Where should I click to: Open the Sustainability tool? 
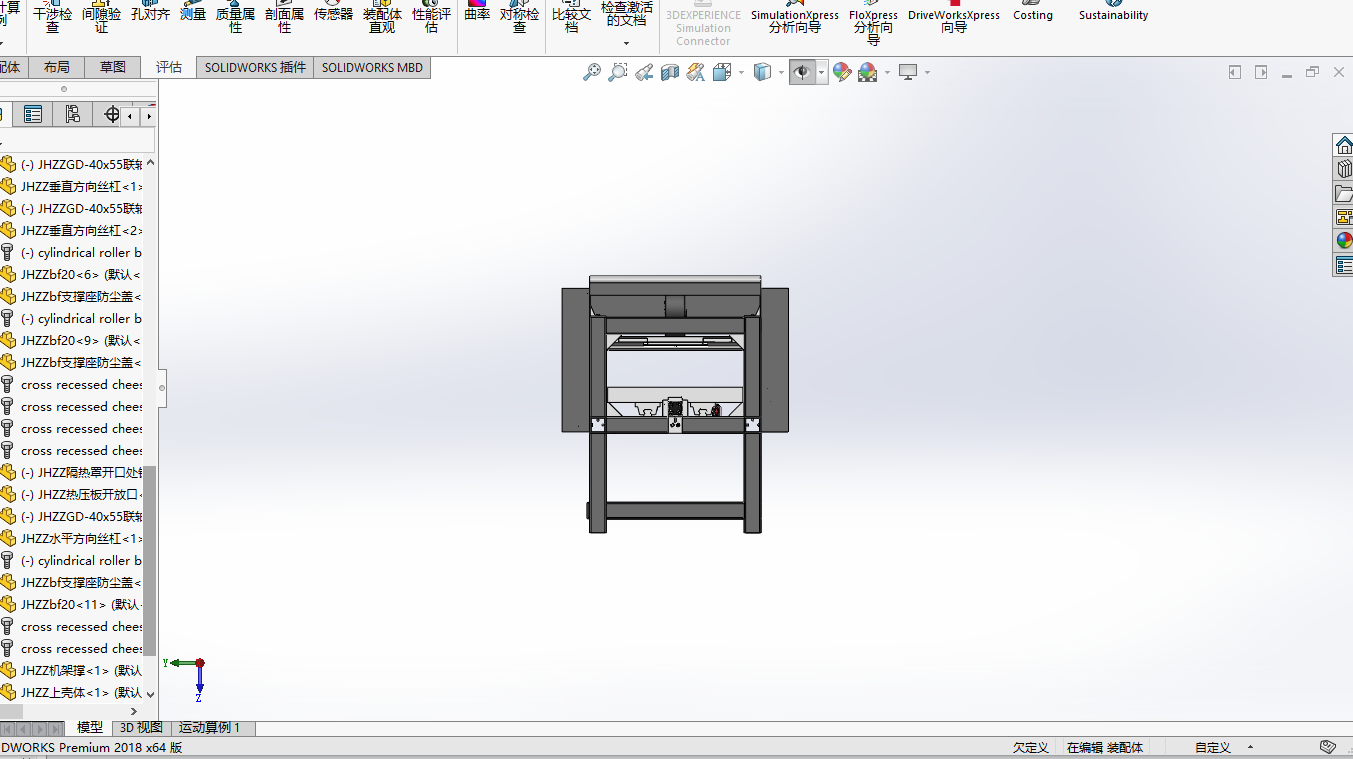(1113, 12)
